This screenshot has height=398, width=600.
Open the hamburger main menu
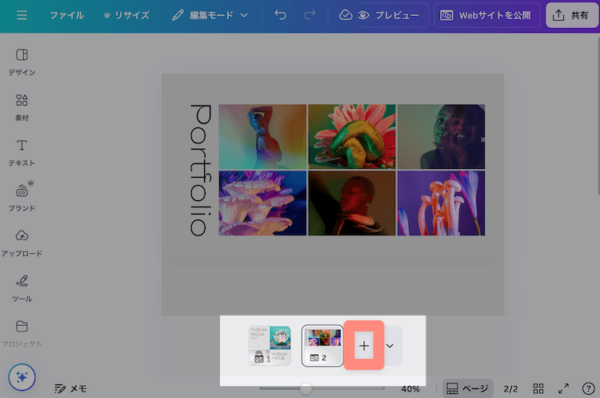(x=22, y=15)
